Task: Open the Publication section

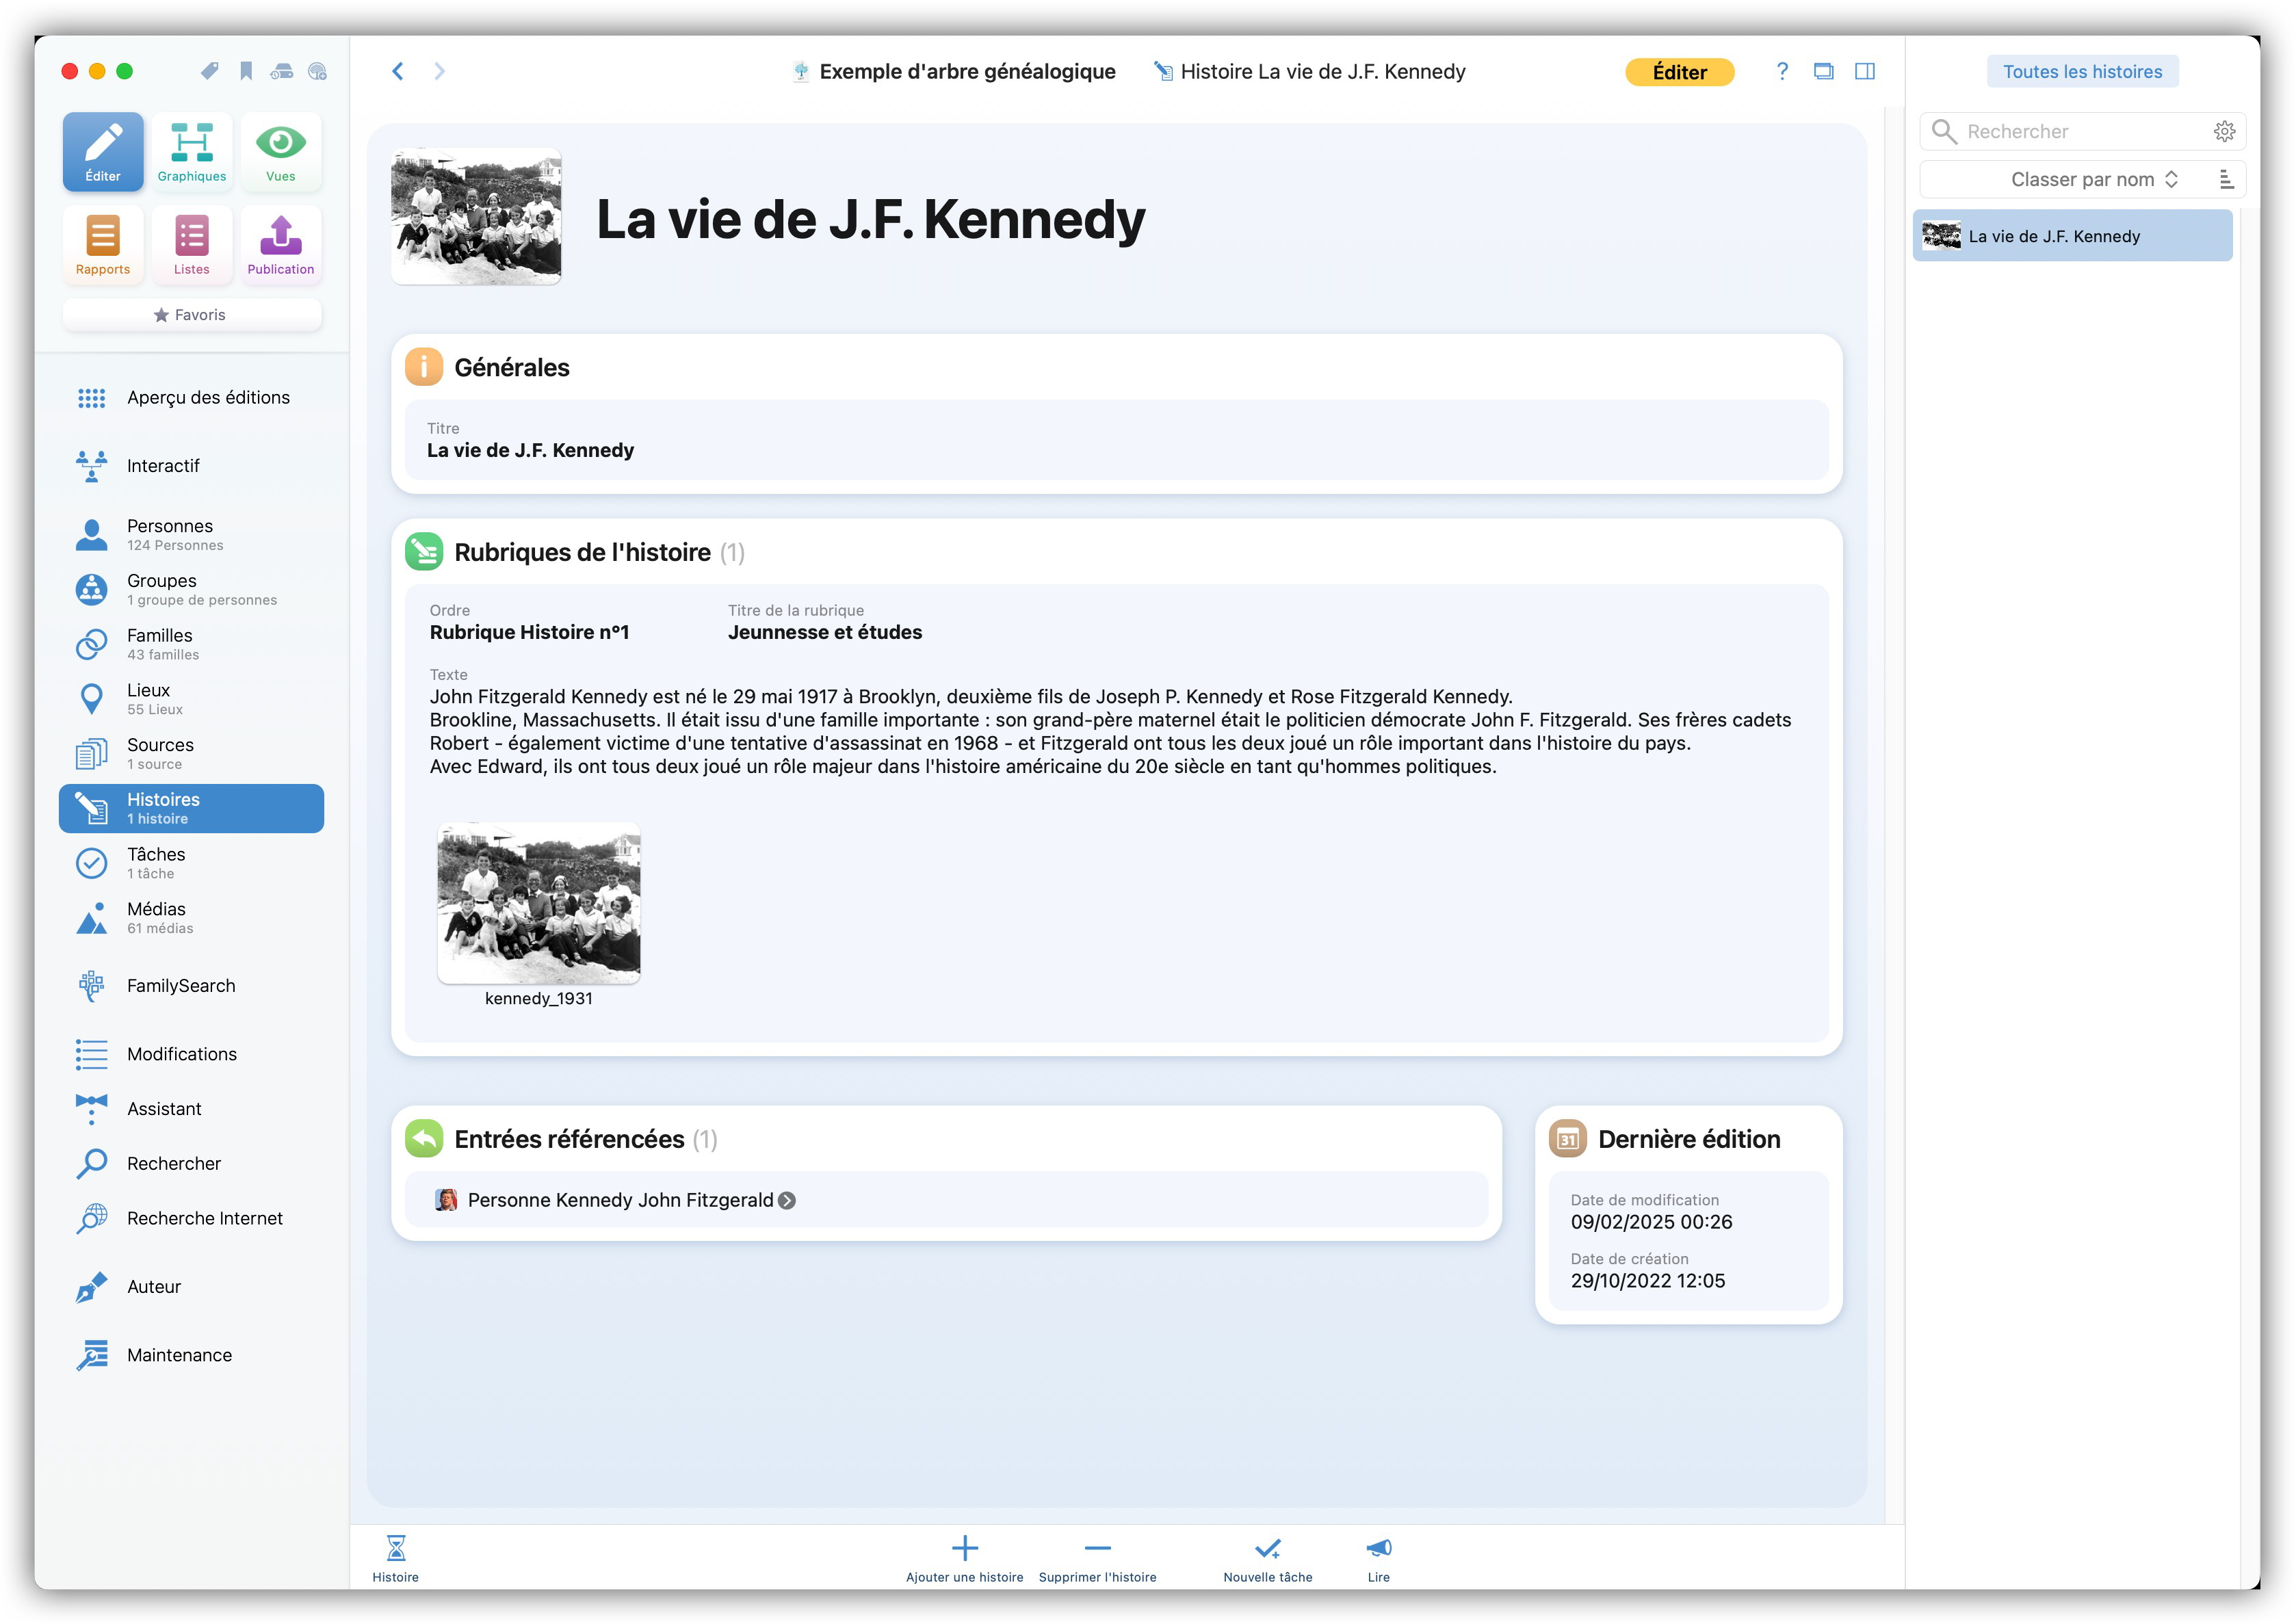Action: [281, 245]
